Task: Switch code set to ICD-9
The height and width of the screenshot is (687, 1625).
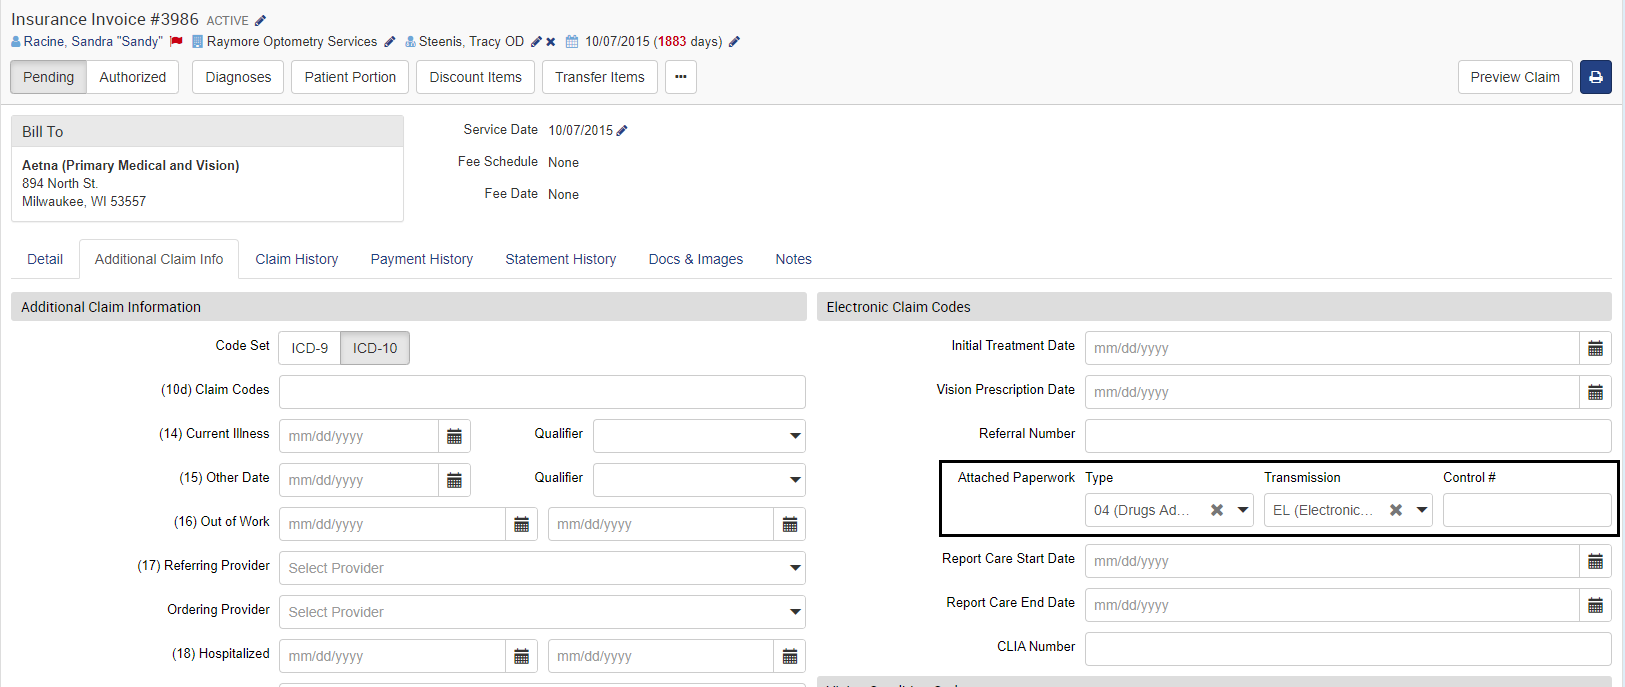Action: [x=309, y=348]
